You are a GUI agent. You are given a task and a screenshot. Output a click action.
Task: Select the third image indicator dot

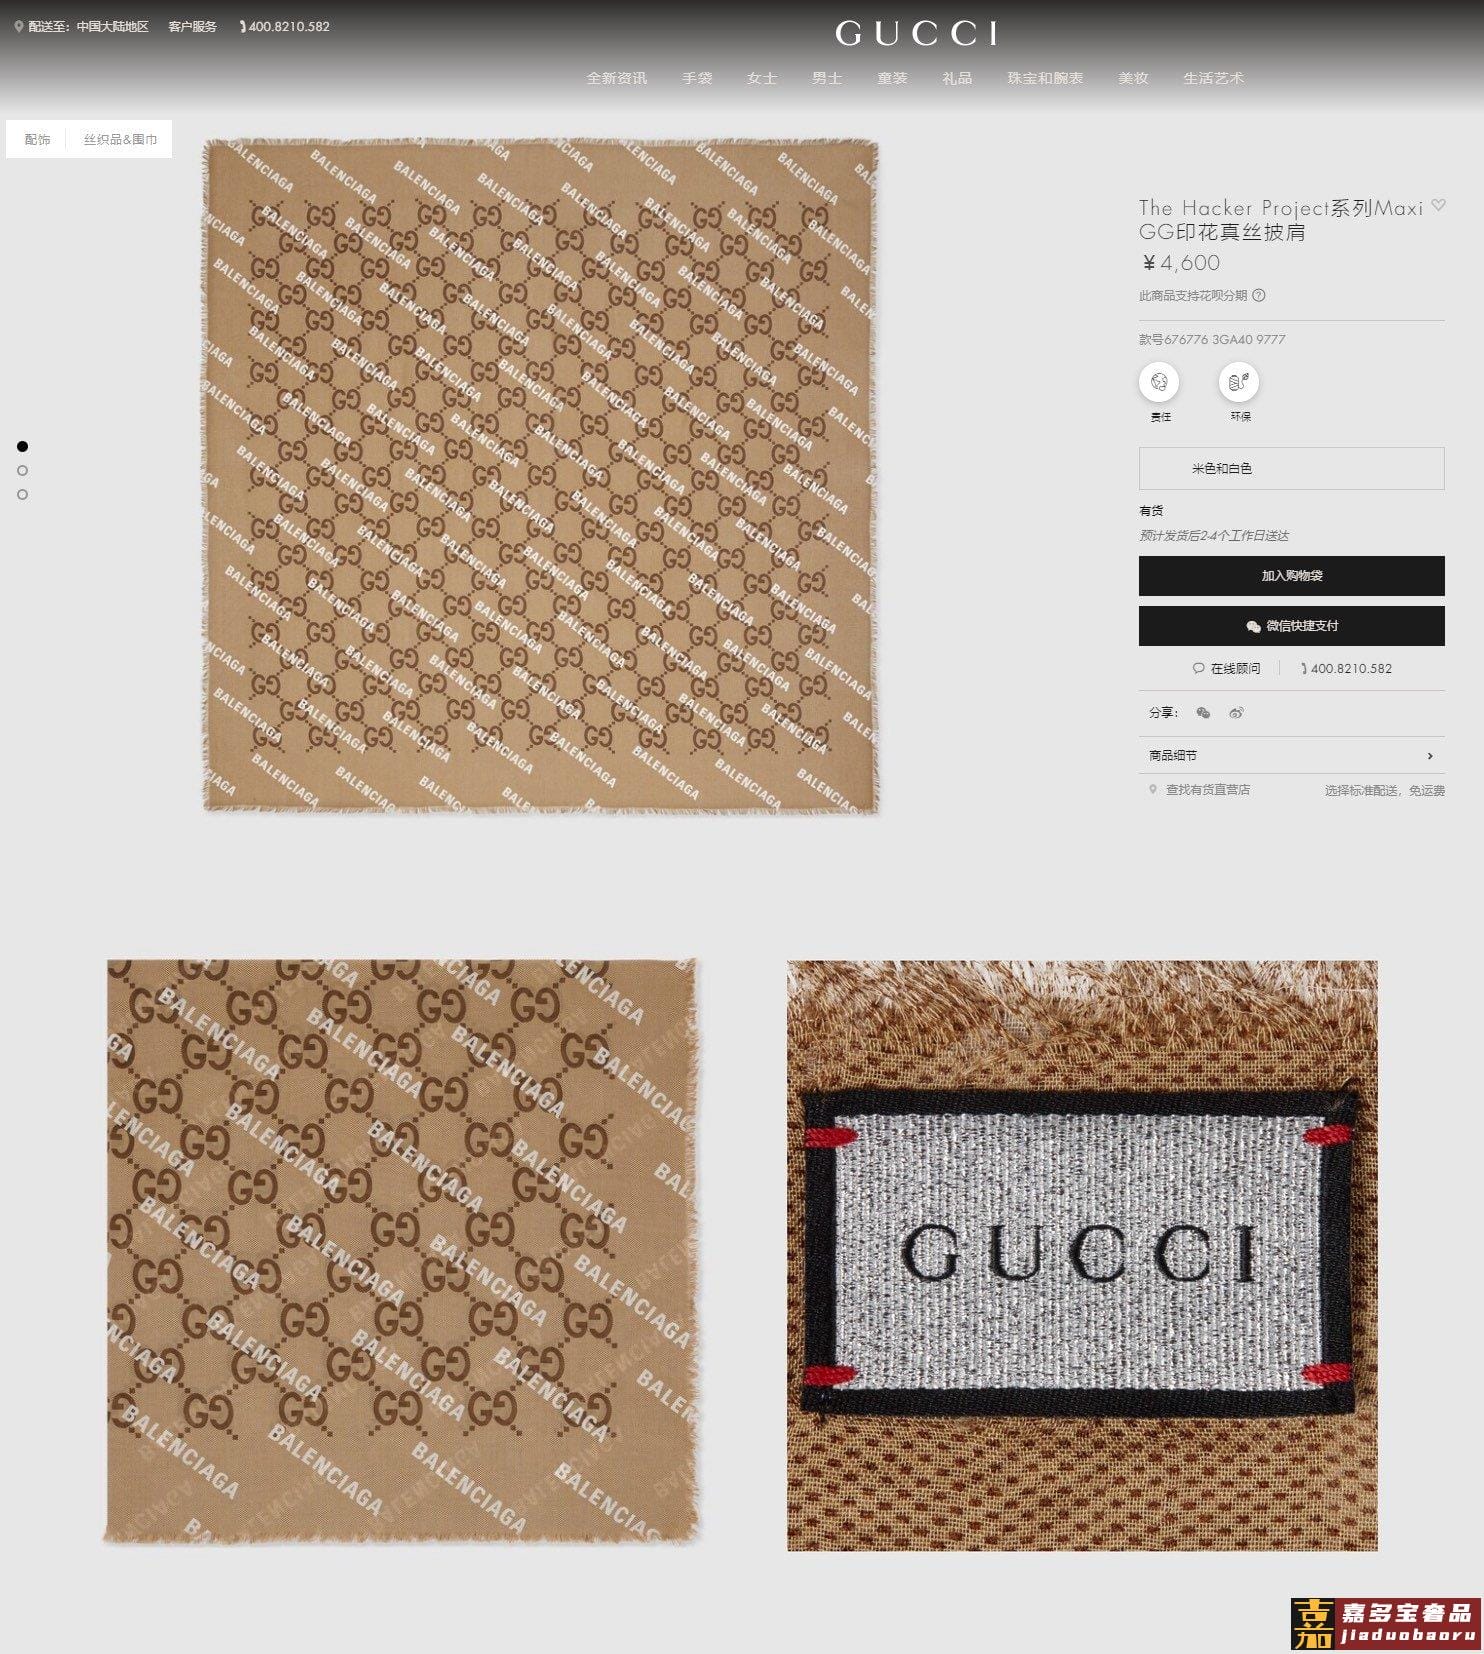pos(22,494)
